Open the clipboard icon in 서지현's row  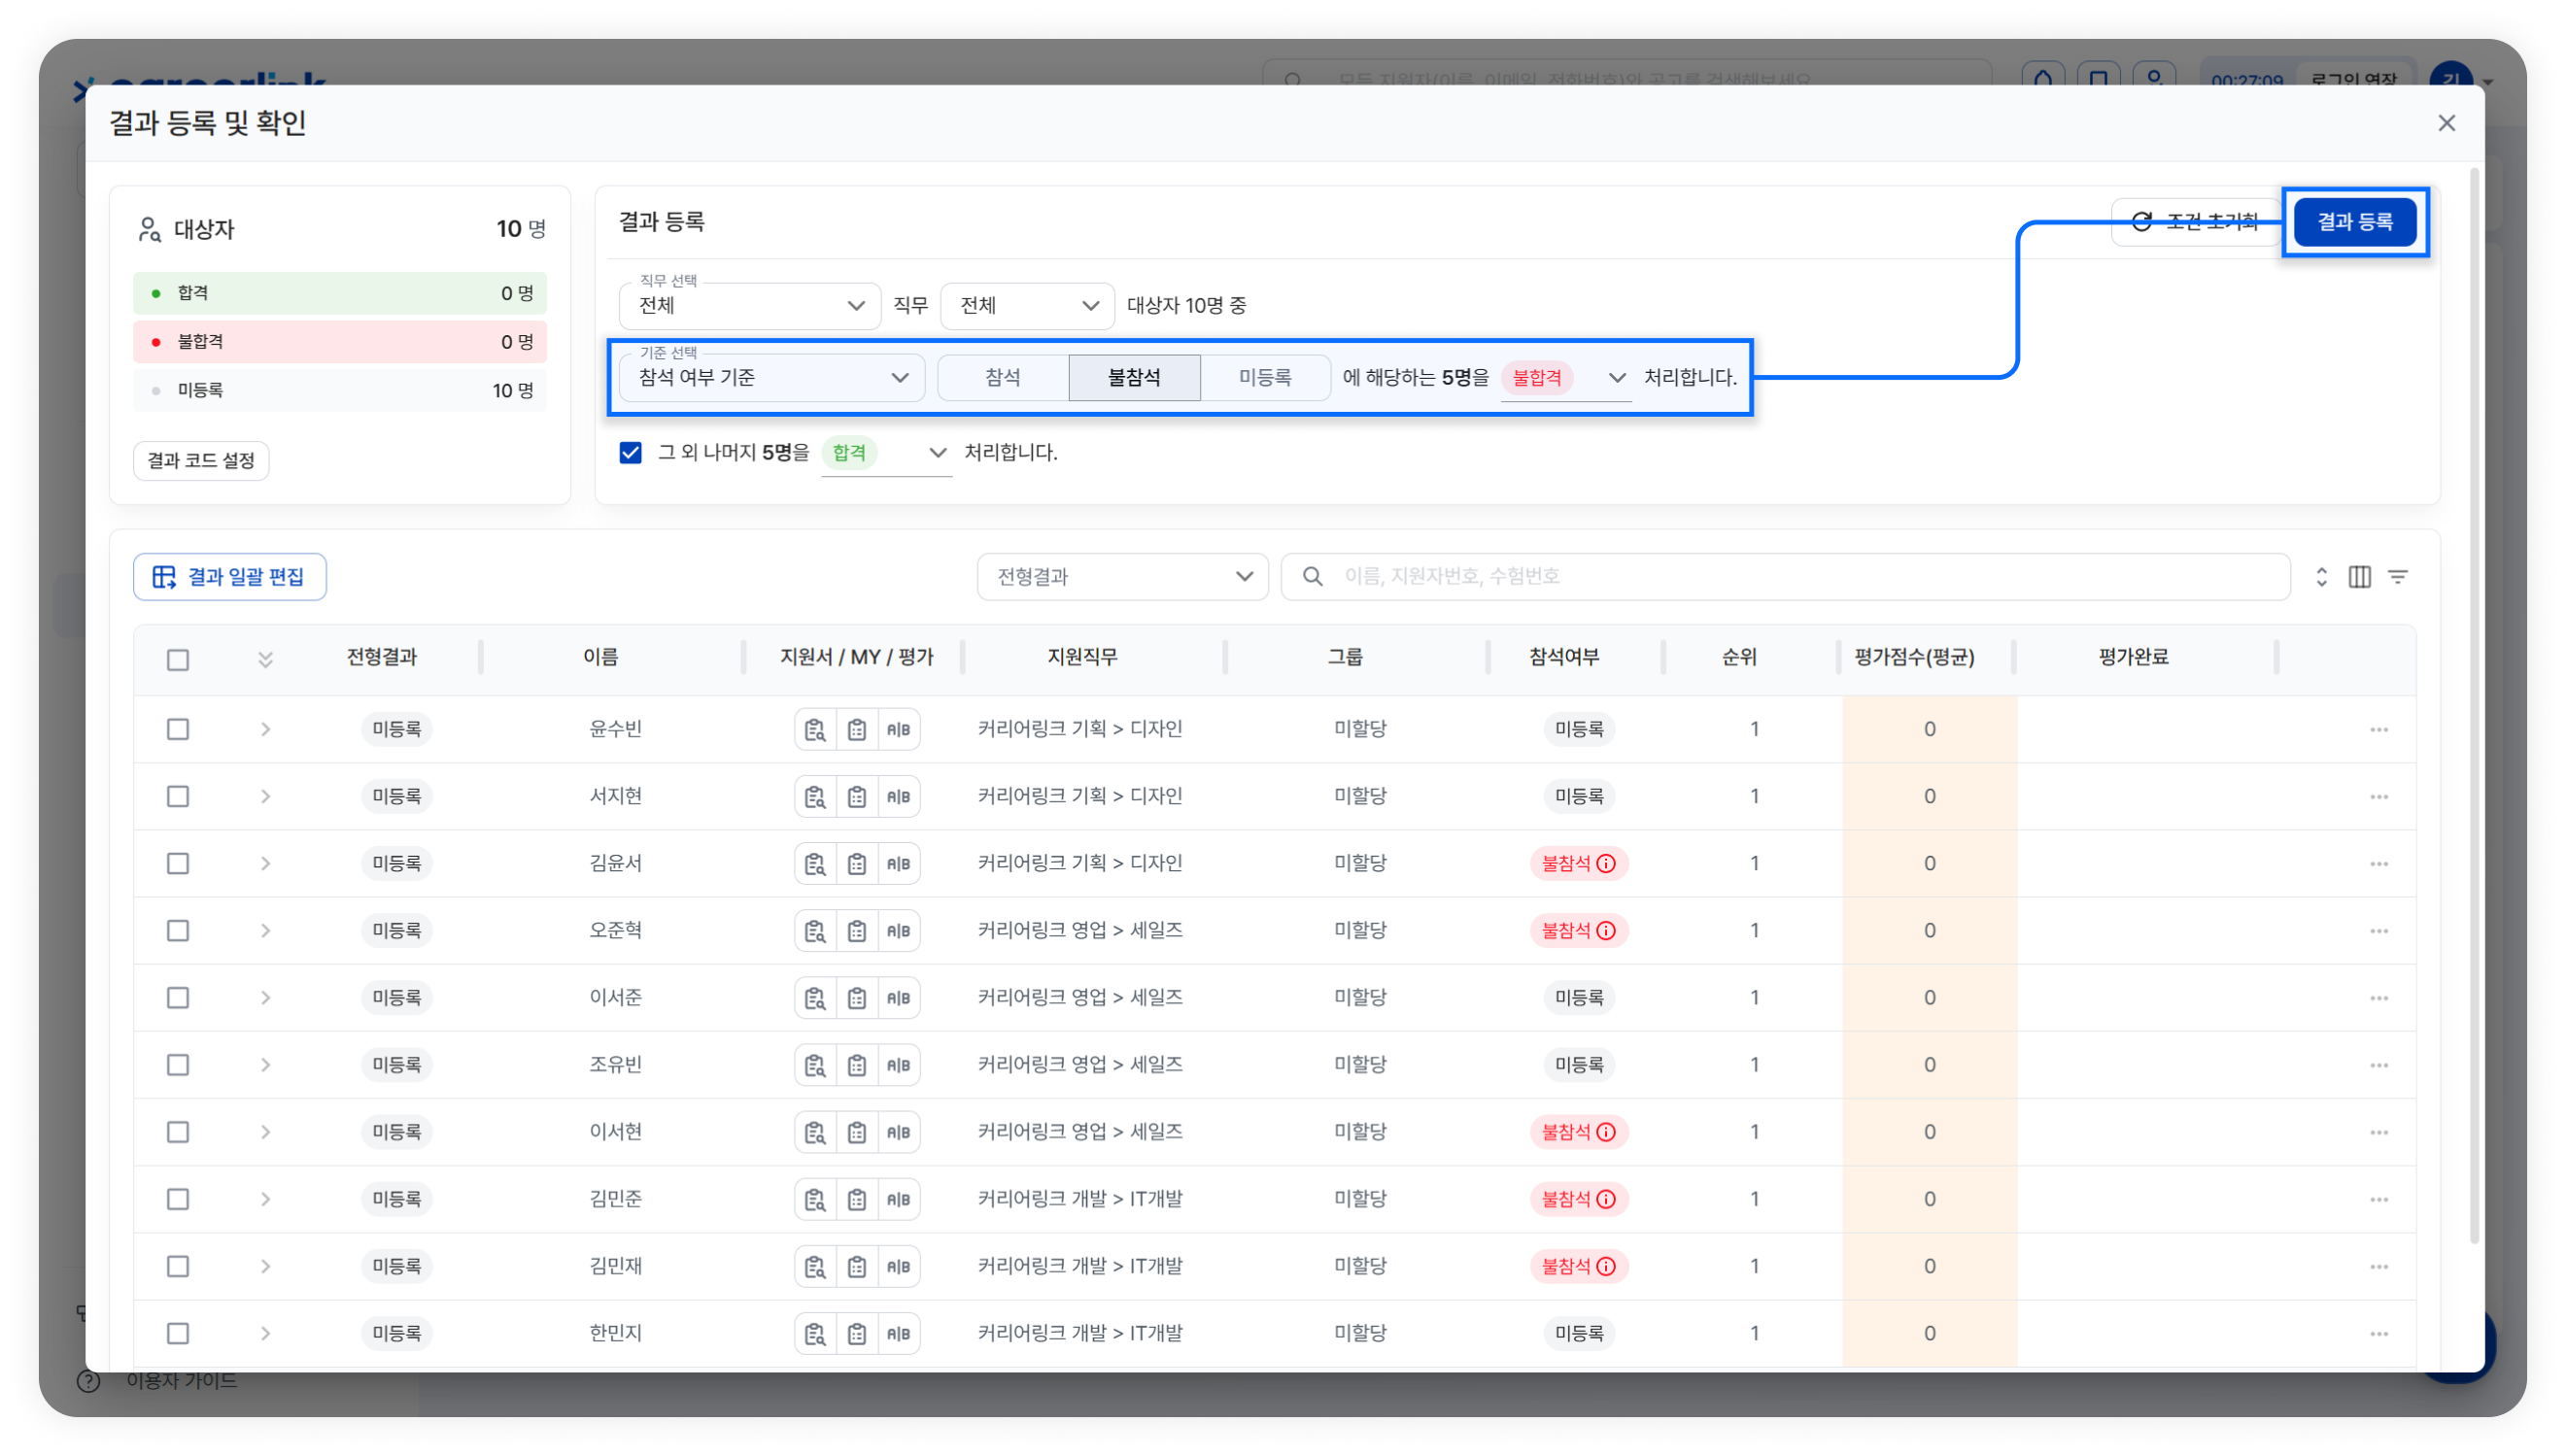(x=857, y=796)
